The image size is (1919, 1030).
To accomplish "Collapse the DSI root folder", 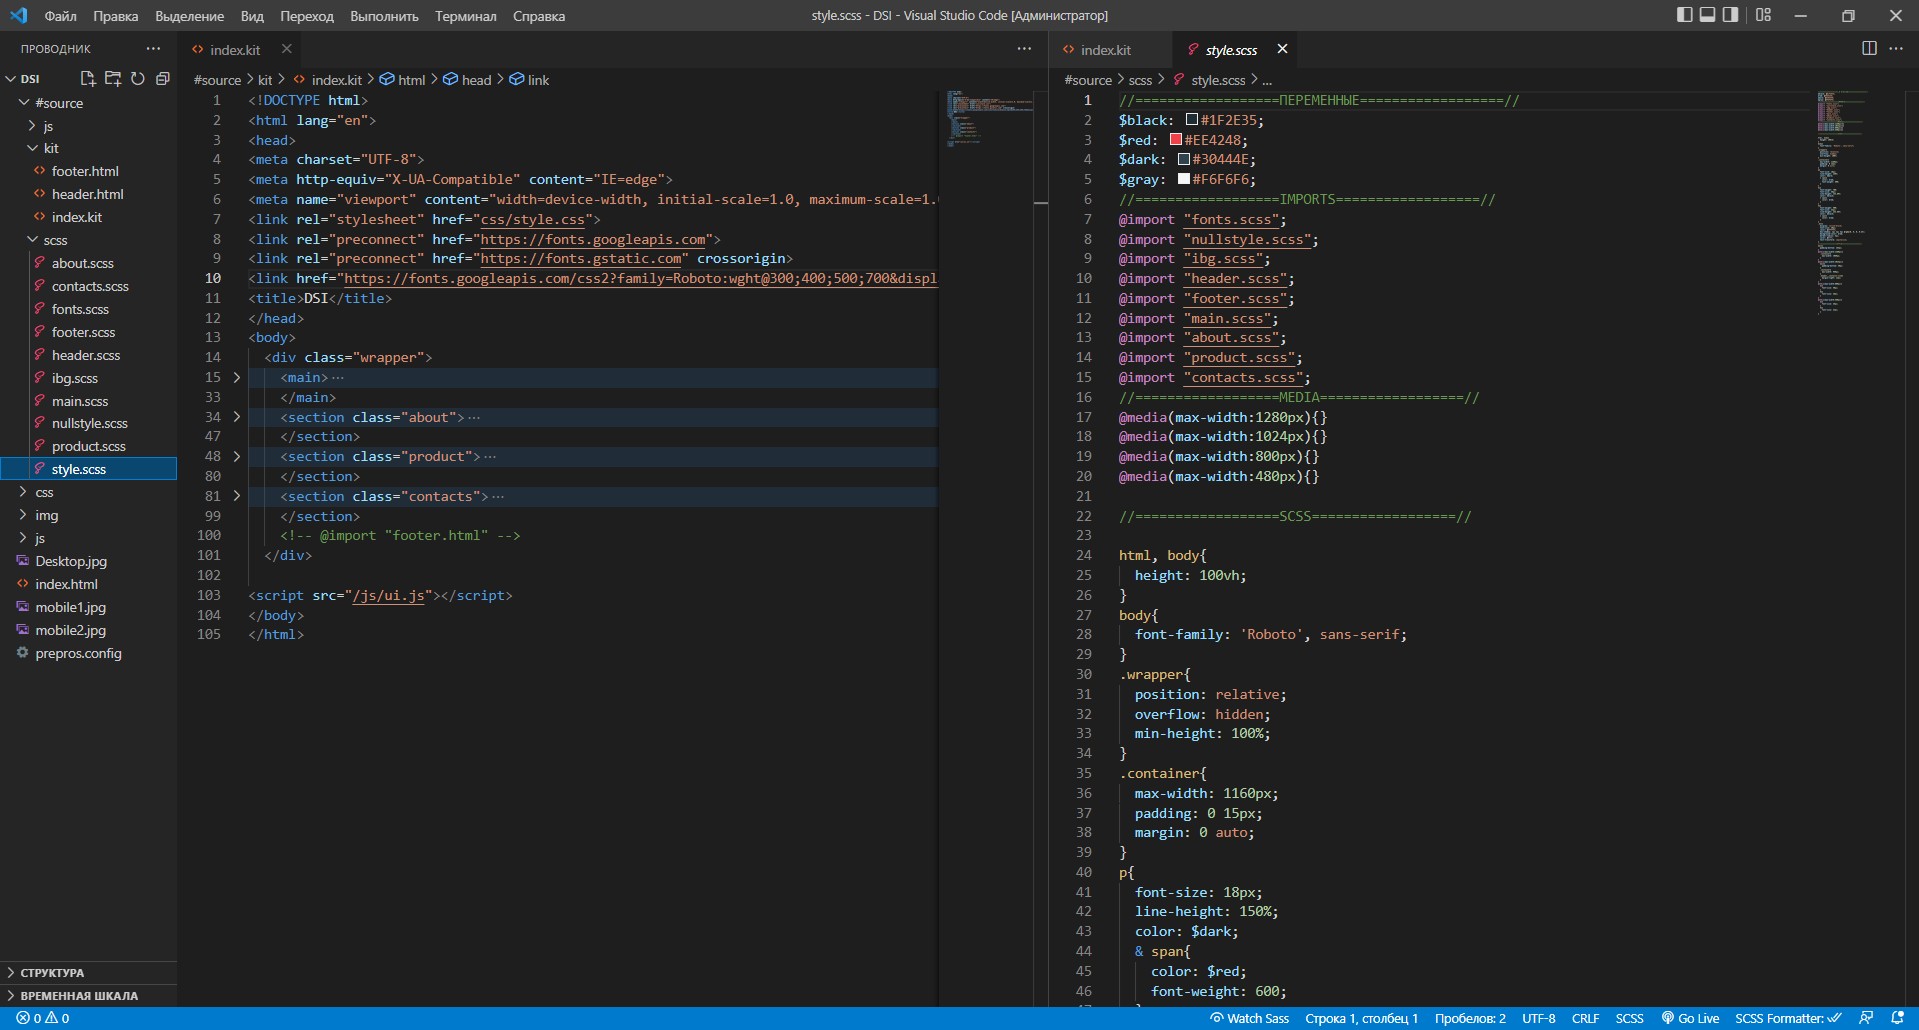I will [x=11, y=78].
